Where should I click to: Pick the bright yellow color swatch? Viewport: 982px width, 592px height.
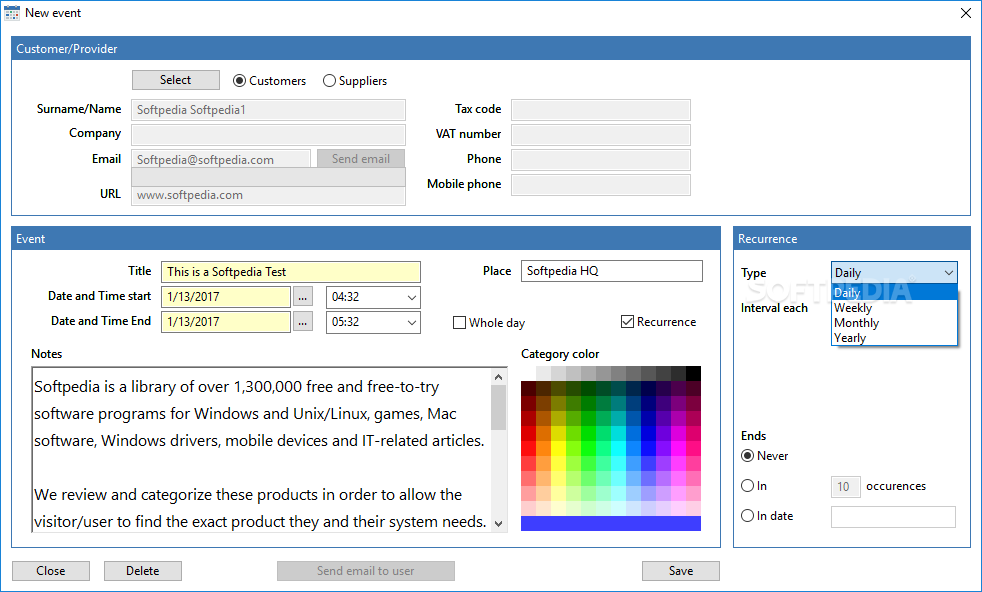(x=558, y=448)
